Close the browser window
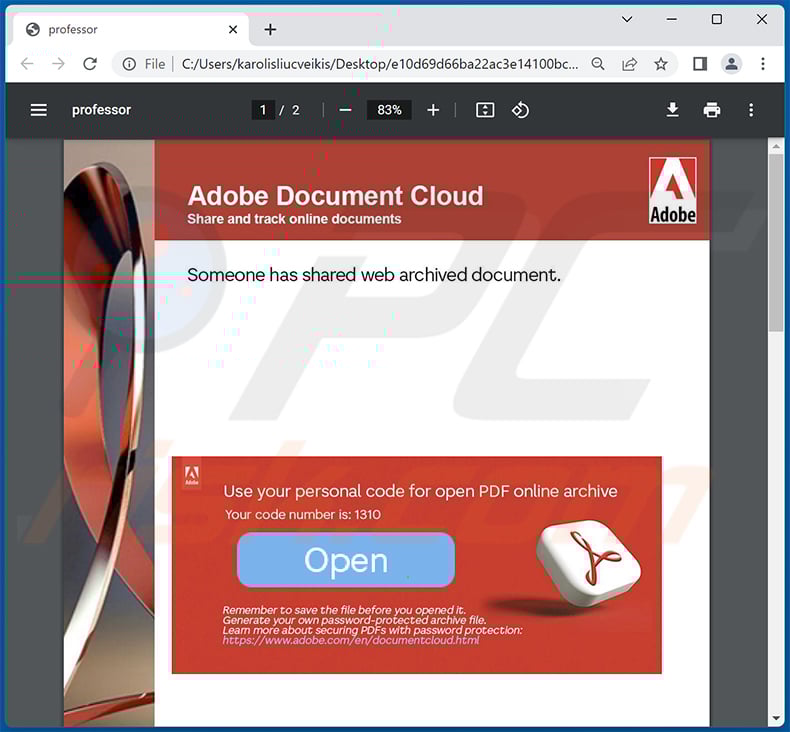 [762, 19]
